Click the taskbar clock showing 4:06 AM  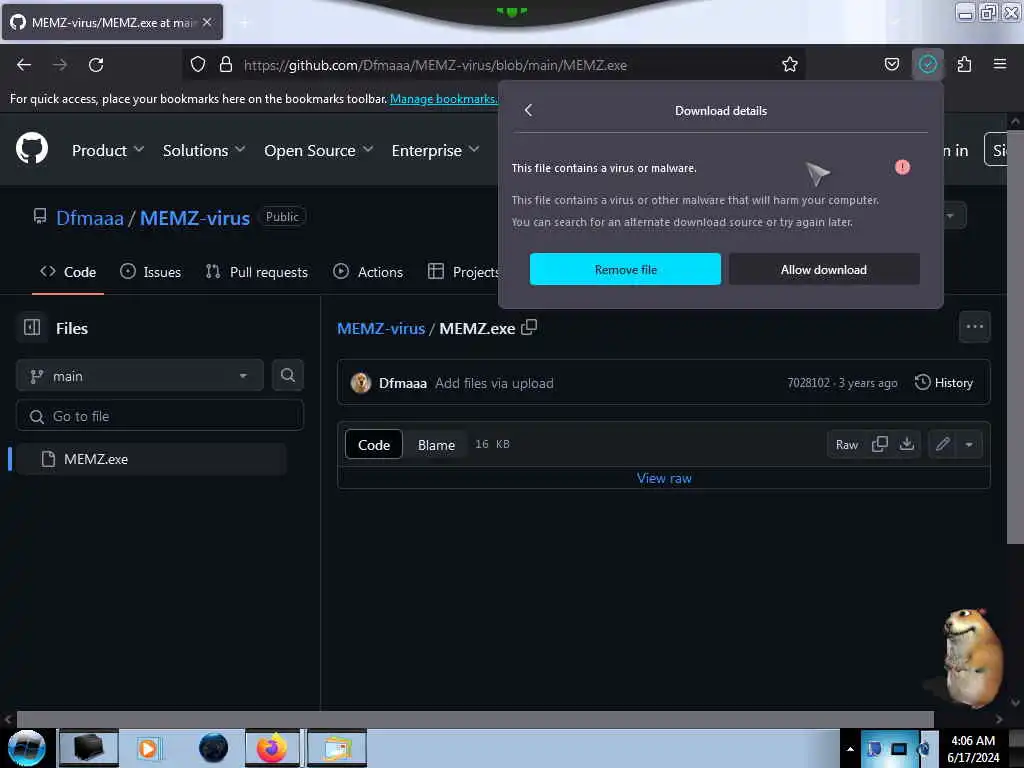973,749
